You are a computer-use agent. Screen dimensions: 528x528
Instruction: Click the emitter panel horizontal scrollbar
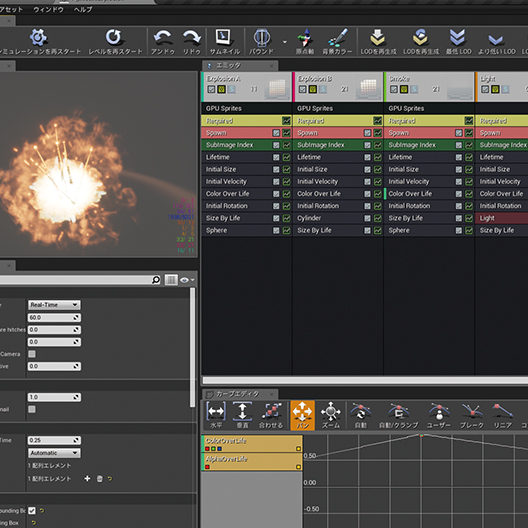coord(365,380)
